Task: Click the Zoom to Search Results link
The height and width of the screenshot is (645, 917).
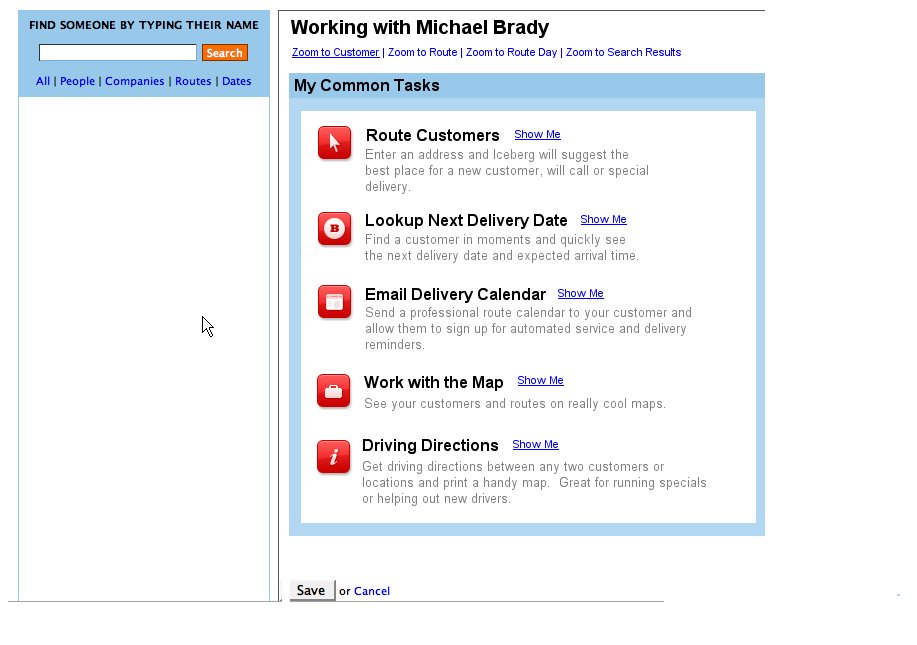Action: coord(623,53)
